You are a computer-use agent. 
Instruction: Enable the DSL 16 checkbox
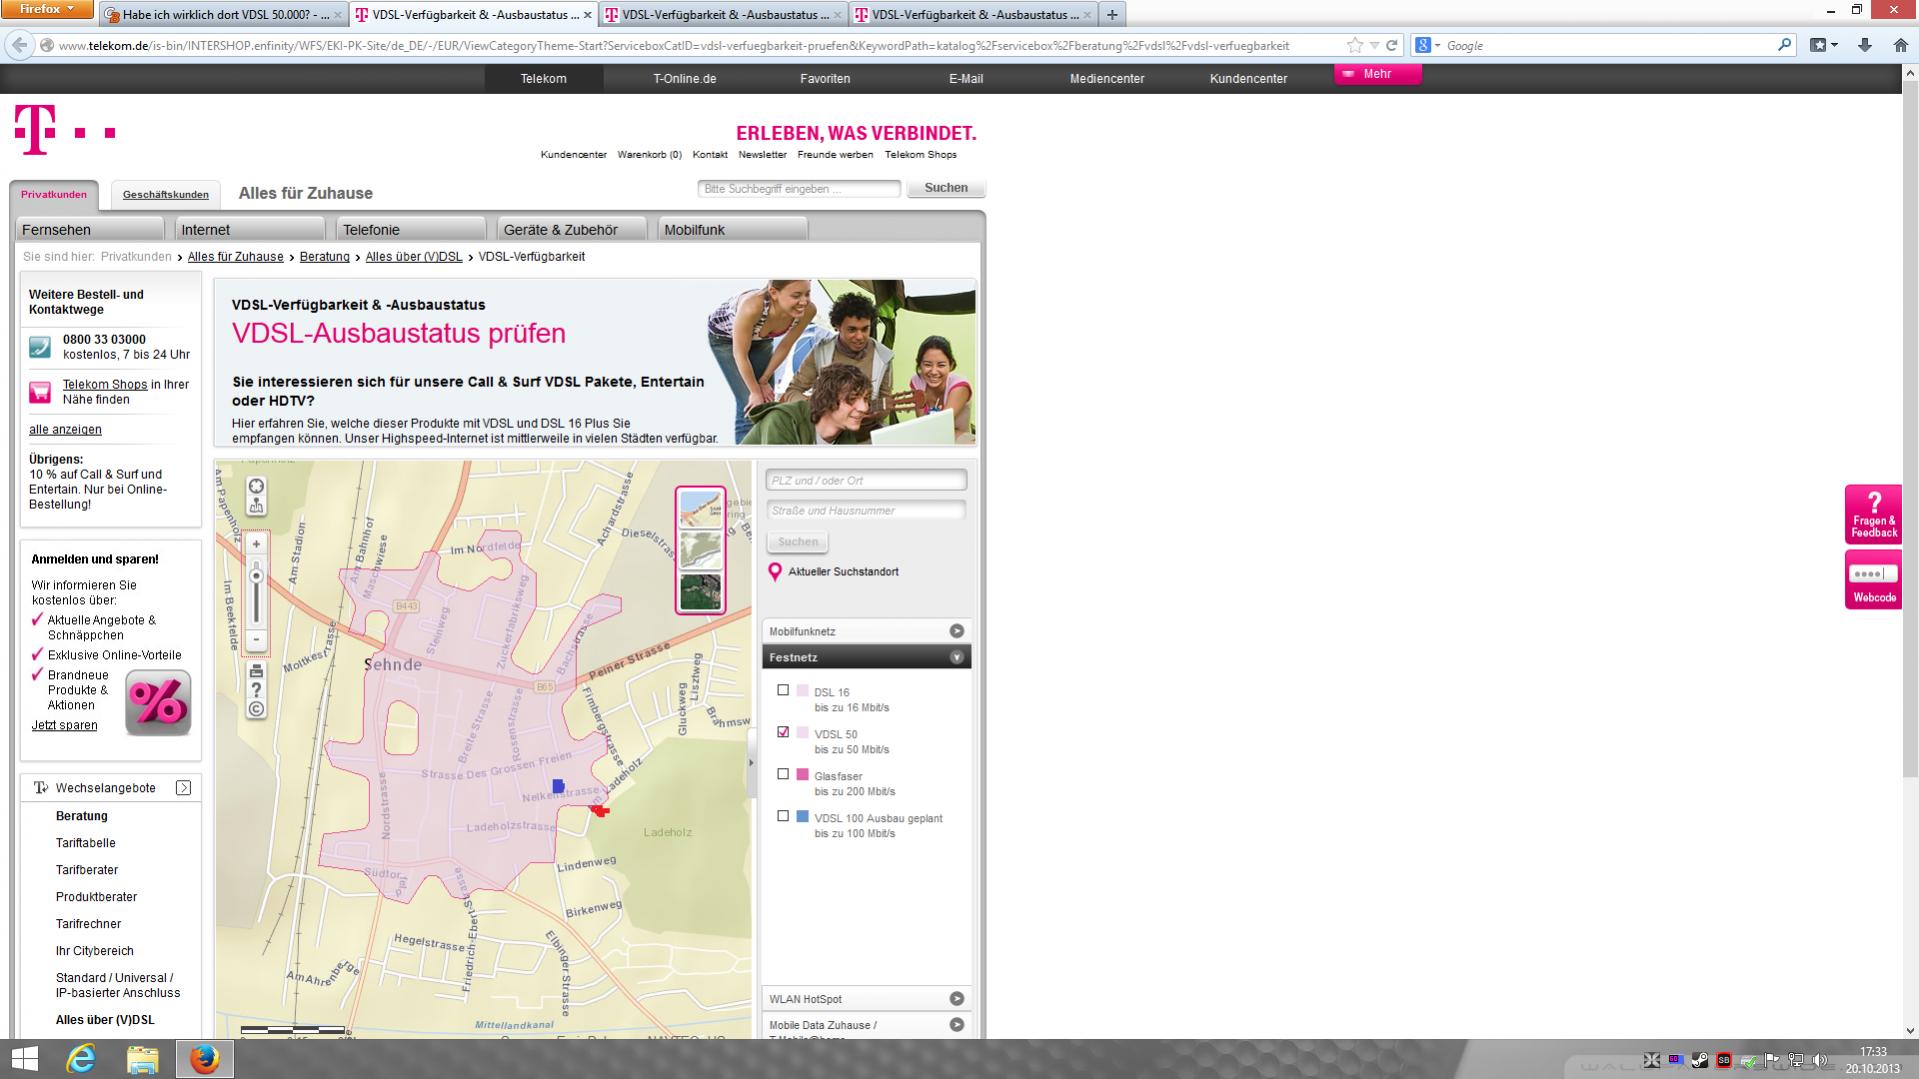(783, 690)
